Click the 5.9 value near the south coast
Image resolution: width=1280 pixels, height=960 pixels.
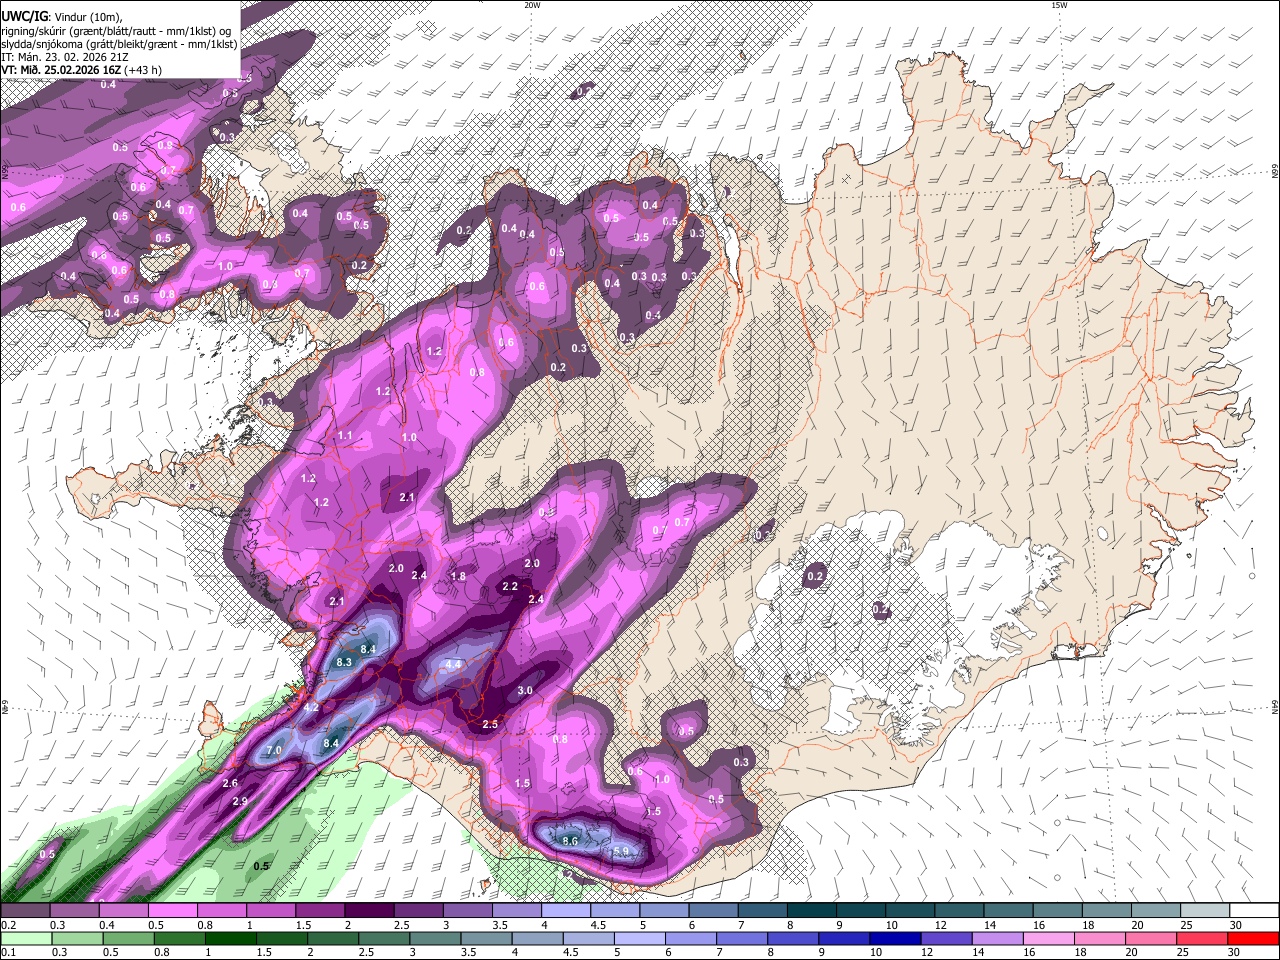coord(621,852)
